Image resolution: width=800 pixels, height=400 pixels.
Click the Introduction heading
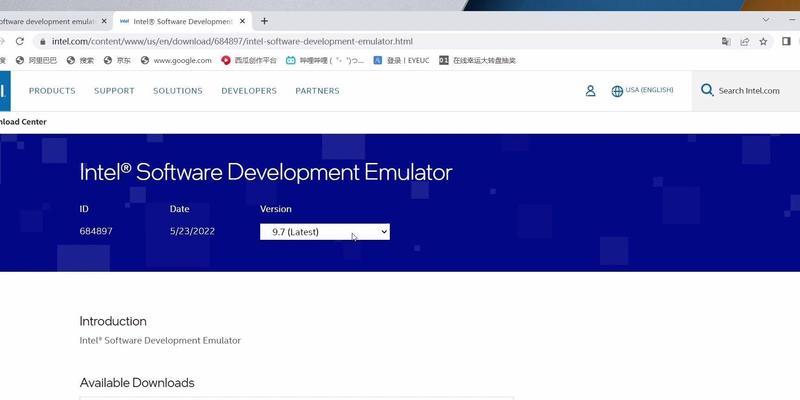113,321
